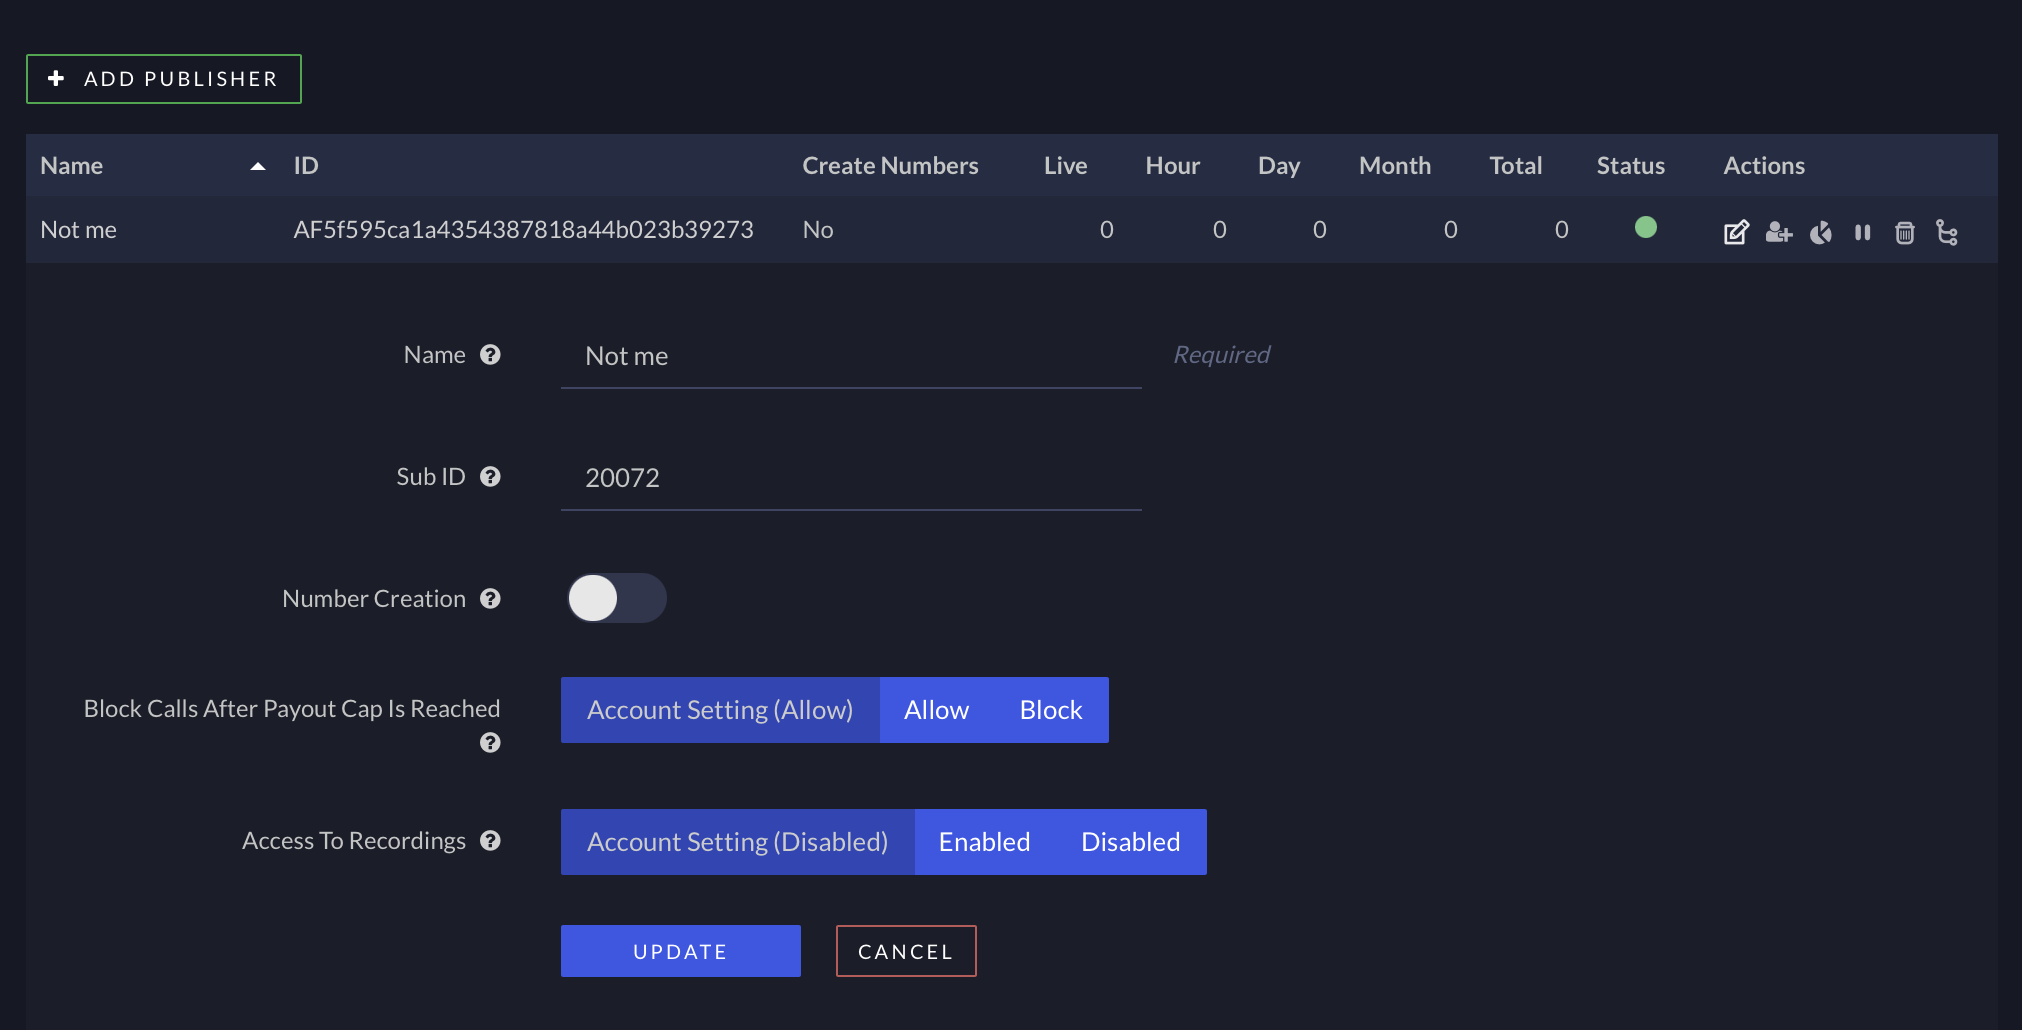Click the Day column header
The image size is (2022, 1030).
click(1279, 166)
